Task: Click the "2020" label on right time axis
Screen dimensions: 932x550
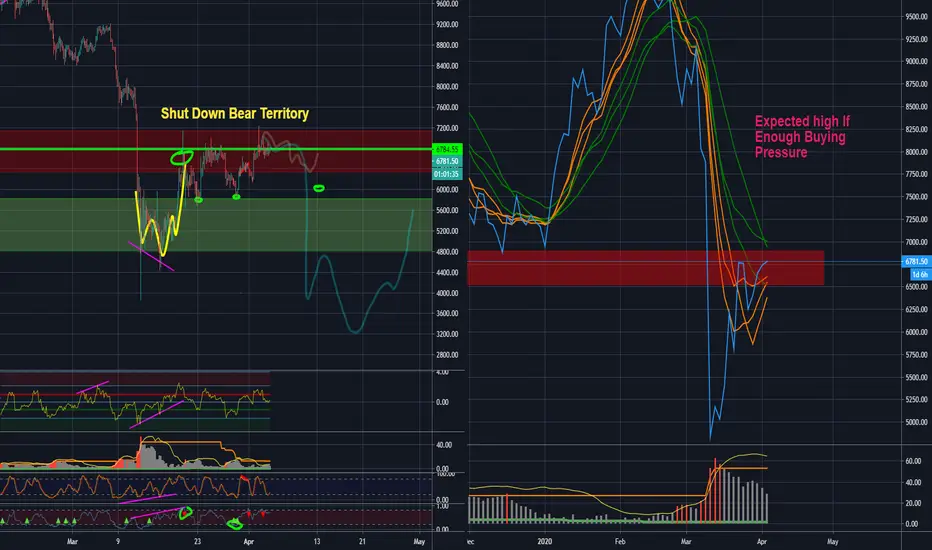Action: 544,541
